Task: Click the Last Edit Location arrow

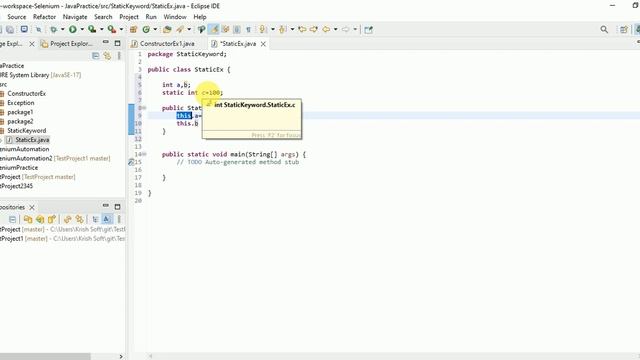Action: (302, 29)
